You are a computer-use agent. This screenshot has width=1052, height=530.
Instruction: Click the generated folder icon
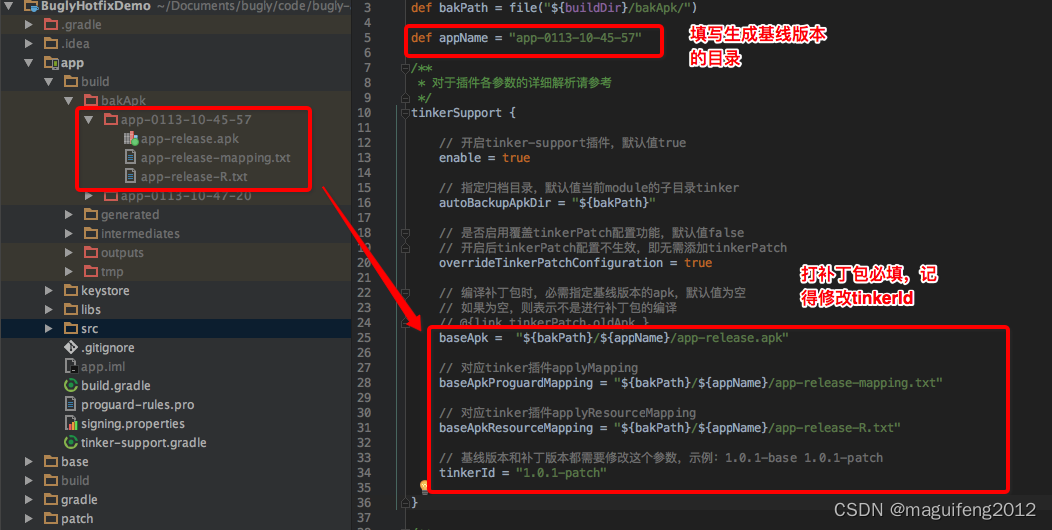click(91, 215)
